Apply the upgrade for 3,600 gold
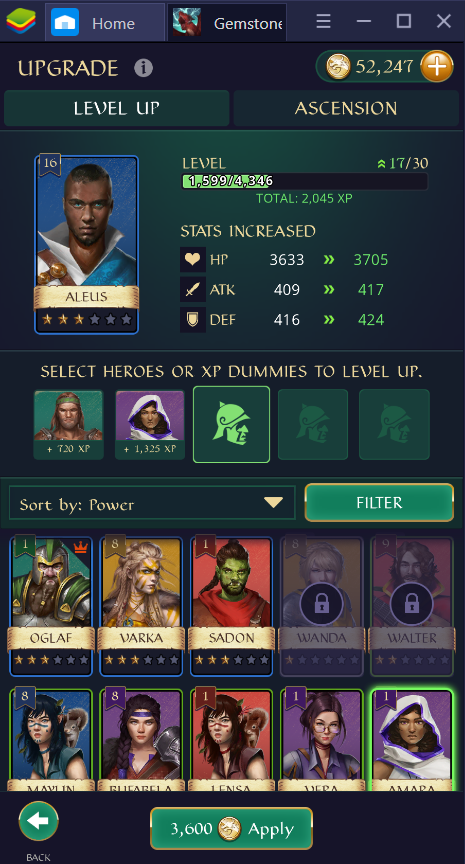Viewport: 465px width, 864px height. click(x=231, y=828)
